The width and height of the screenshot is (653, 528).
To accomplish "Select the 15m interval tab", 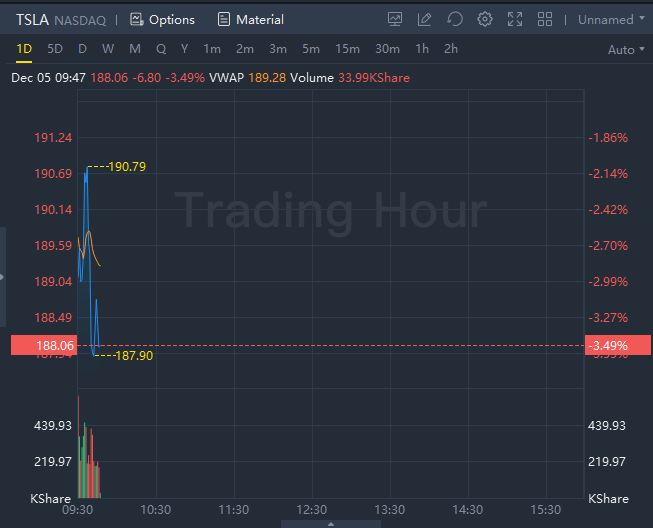I will [x=347, y=49].
